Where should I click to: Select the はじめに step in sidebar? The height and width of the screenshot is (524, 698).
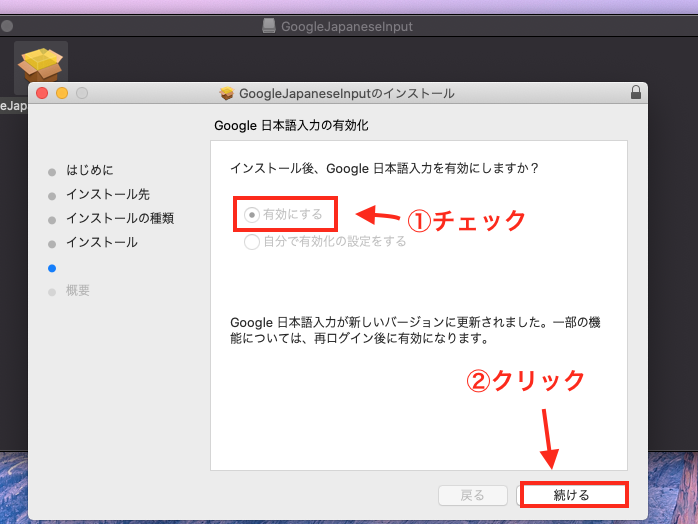click(x=89, y=170)
